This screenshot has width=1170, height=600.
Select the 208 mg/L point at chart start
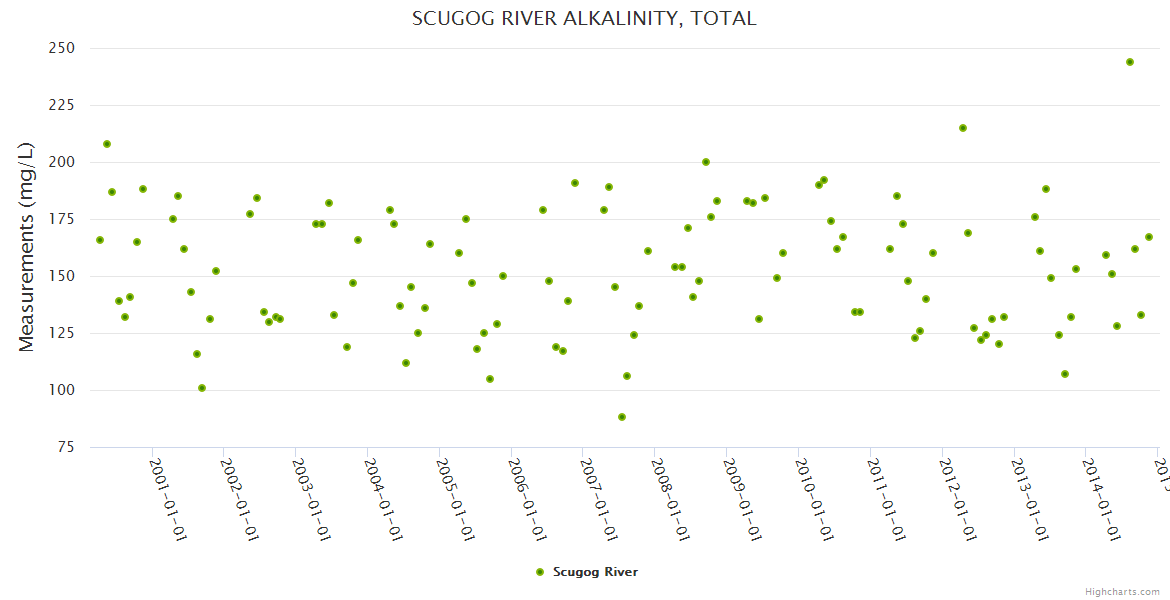107,144
